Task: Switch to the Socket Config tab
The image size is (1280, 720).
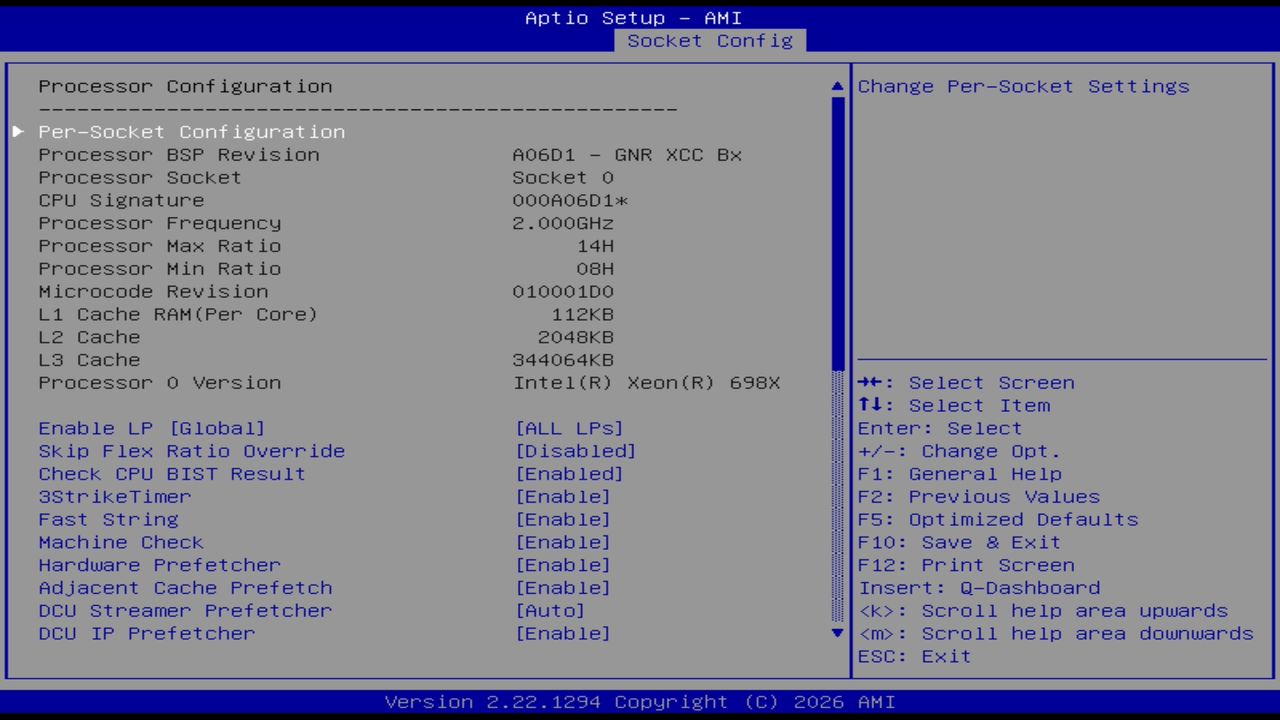Action: [709, 41]
